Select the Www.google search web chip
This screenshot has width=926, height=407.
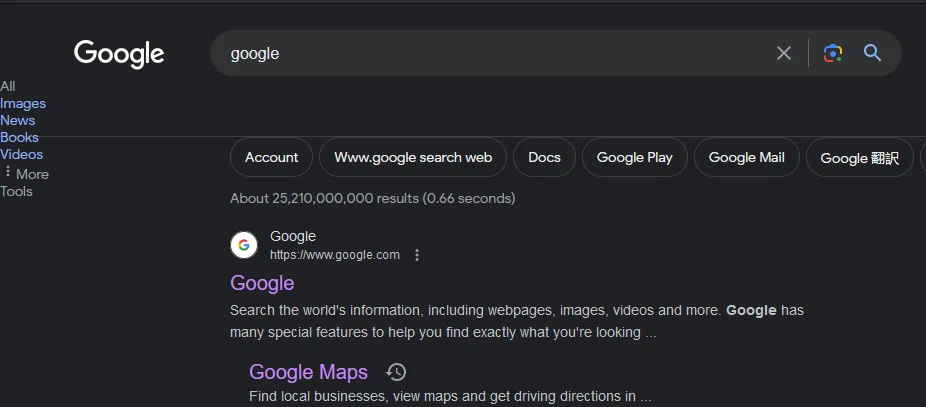[x=413, y=157]
